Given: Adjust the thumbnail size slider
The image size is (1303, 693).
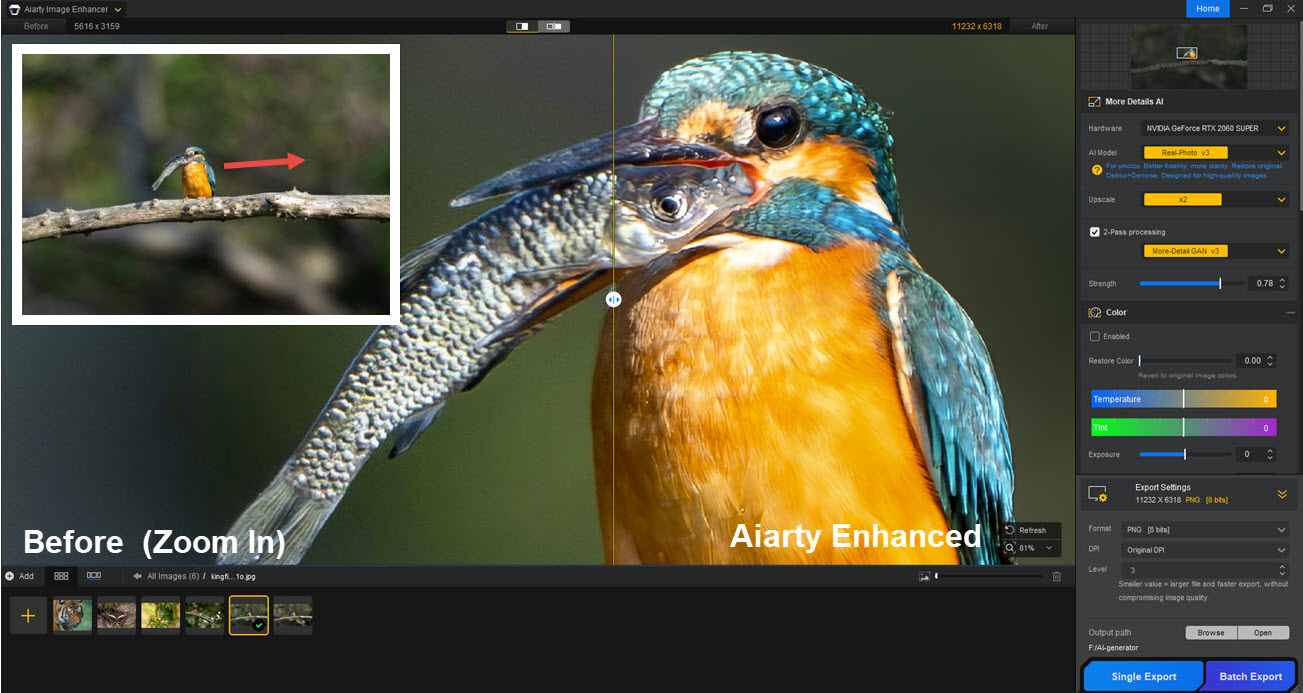Looking at the screenshot, I should tap(988, 576).
